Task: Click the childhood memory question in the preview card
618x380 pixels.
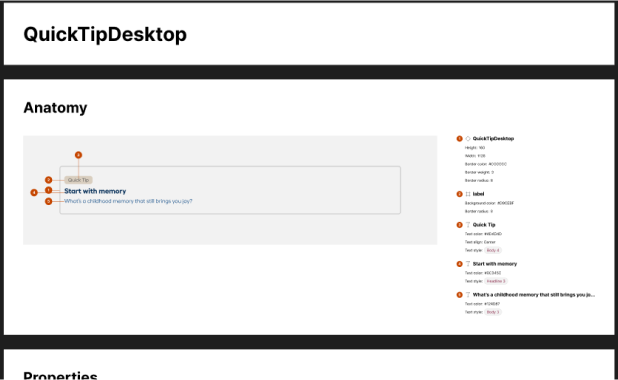Action: pos(128,201)
